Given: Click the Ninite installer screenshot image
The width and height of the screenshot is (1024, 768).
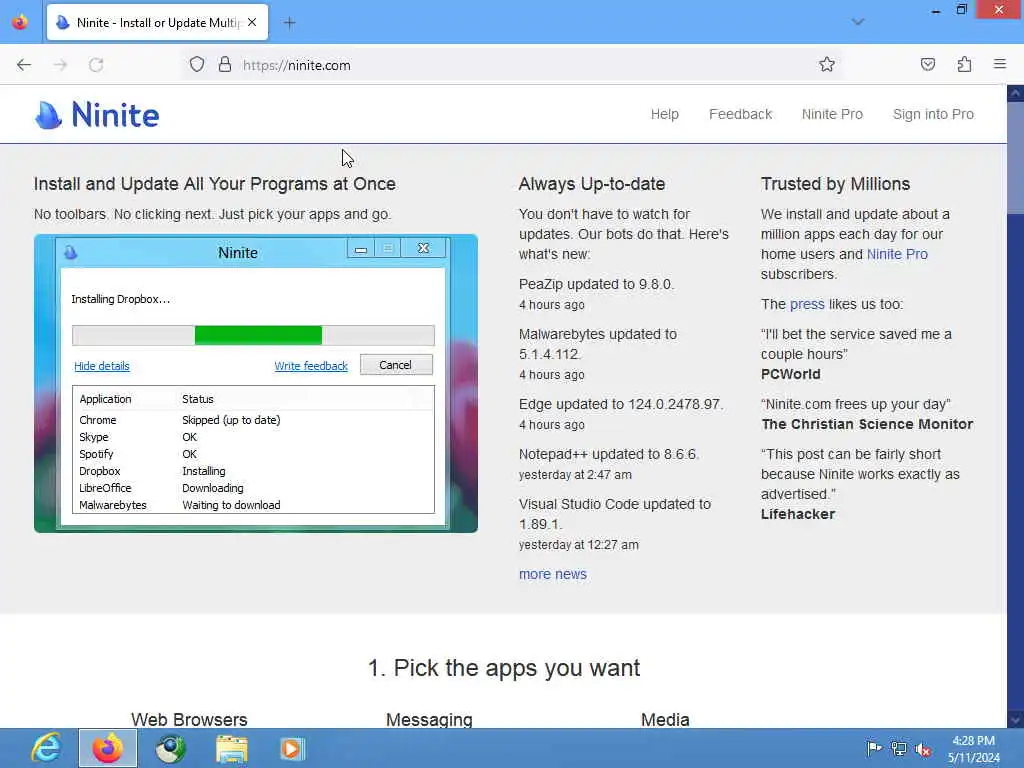Looking at the screenshot, I should [x=255, y=383].
